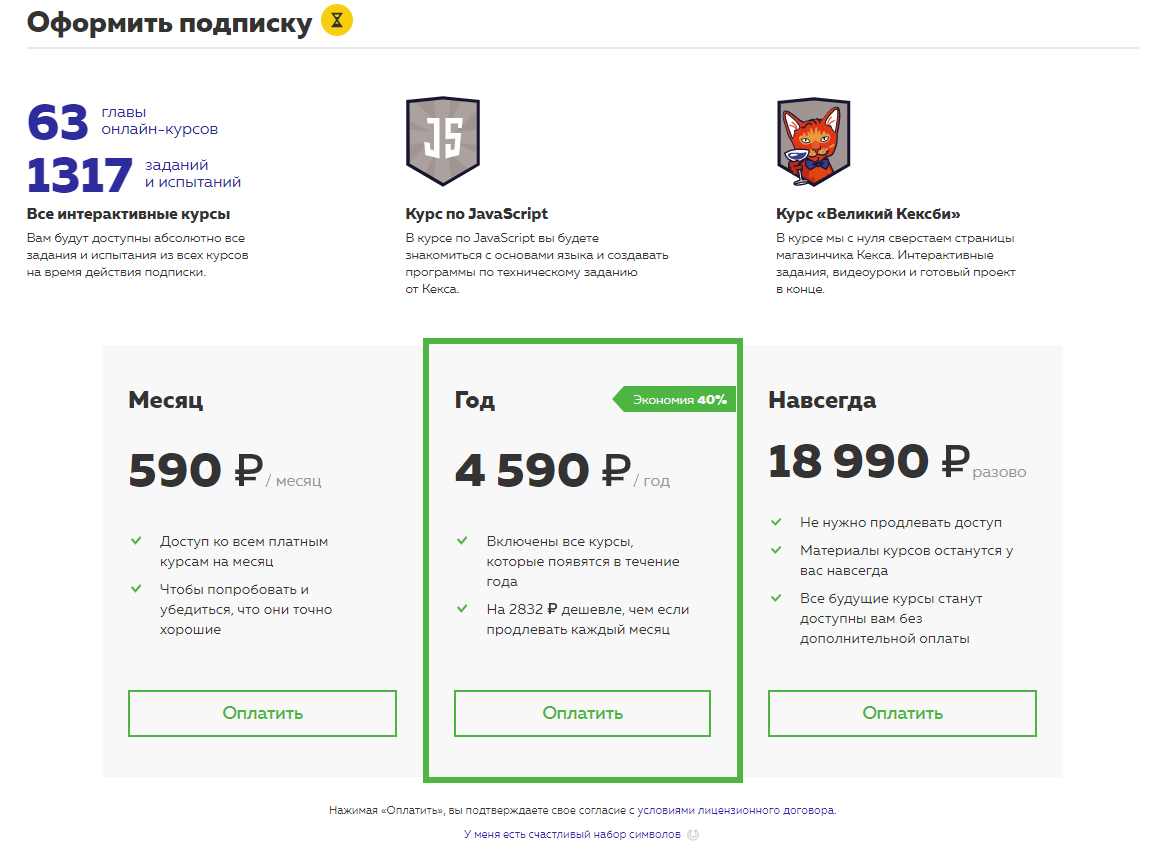Screen dimensions: 1159x855
Task: Click the checkmark beside «Все будущие курсы станут»
Action: pyautogui.click(x=776, y=598)
